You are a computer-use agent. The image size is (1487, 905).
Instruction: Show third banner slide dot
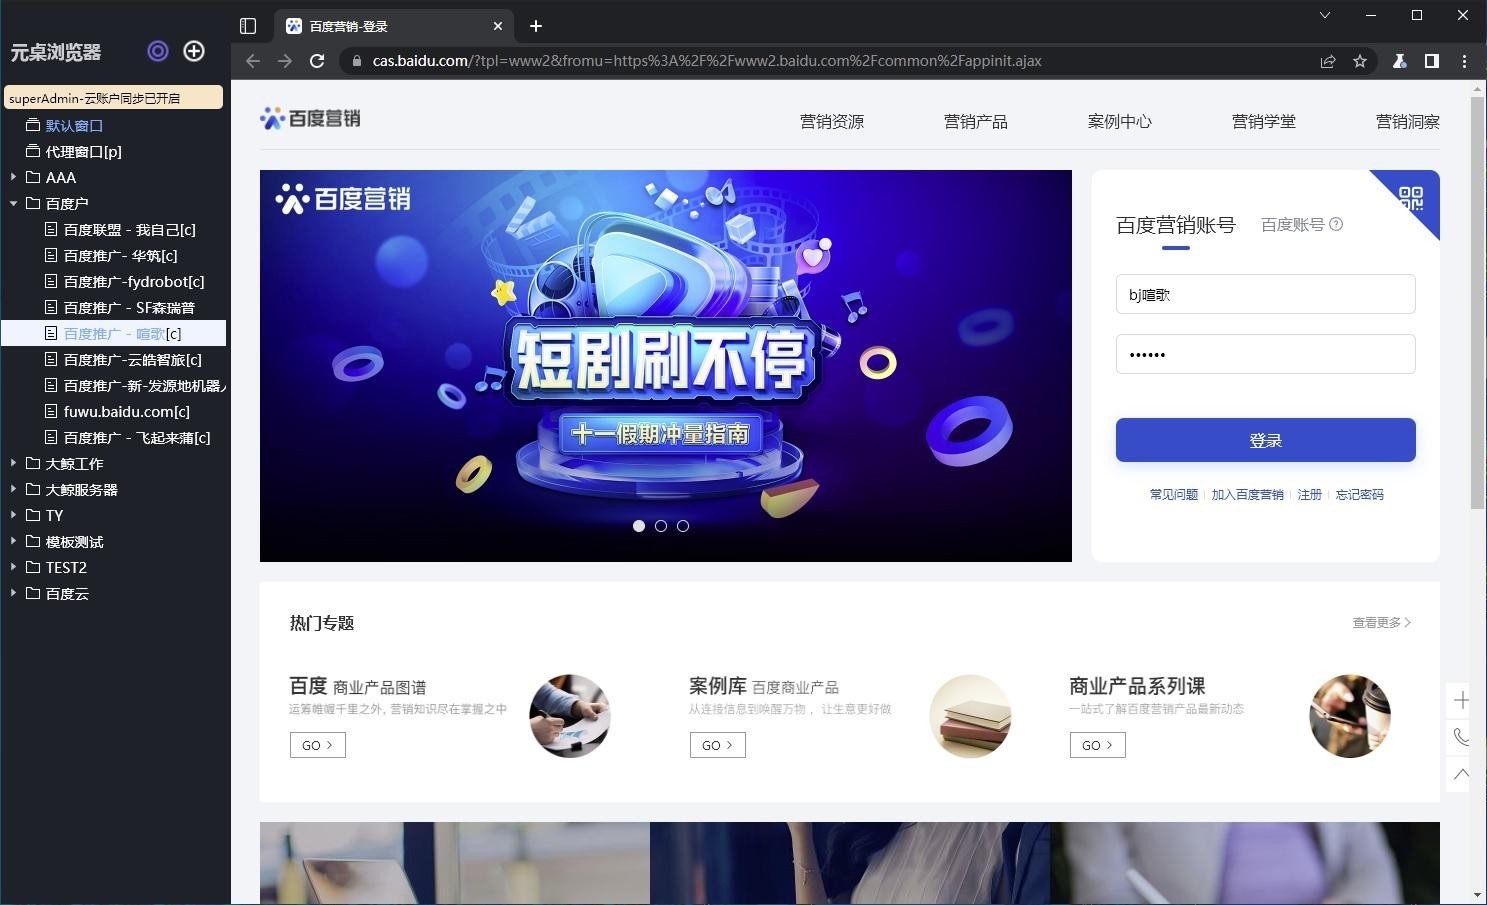tap(683, 526)
